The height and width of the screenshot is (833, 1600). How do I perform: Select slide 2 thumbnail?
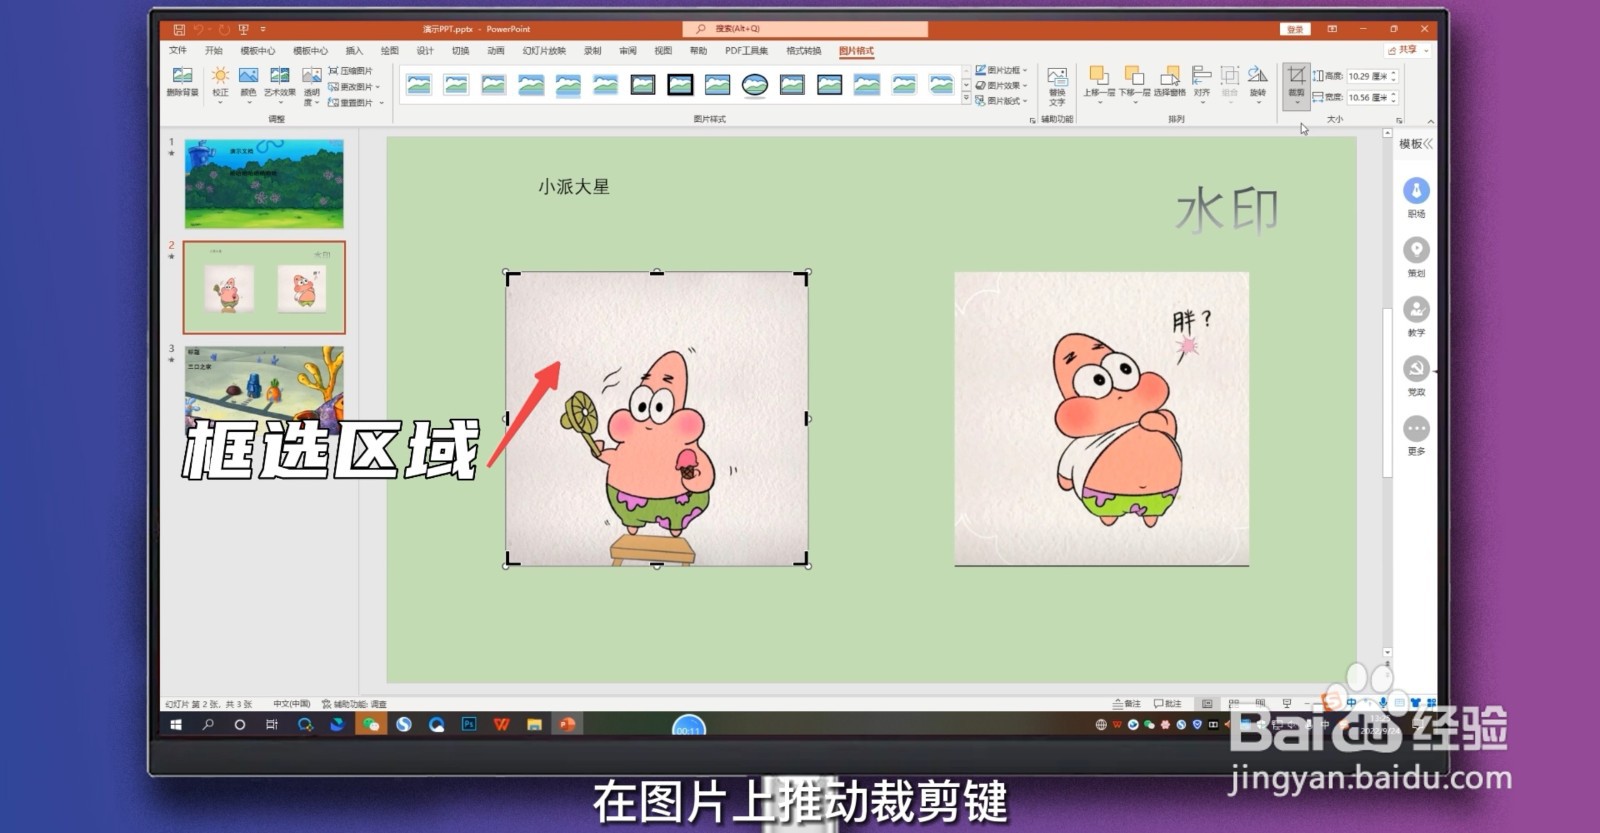tap(264, 287)
